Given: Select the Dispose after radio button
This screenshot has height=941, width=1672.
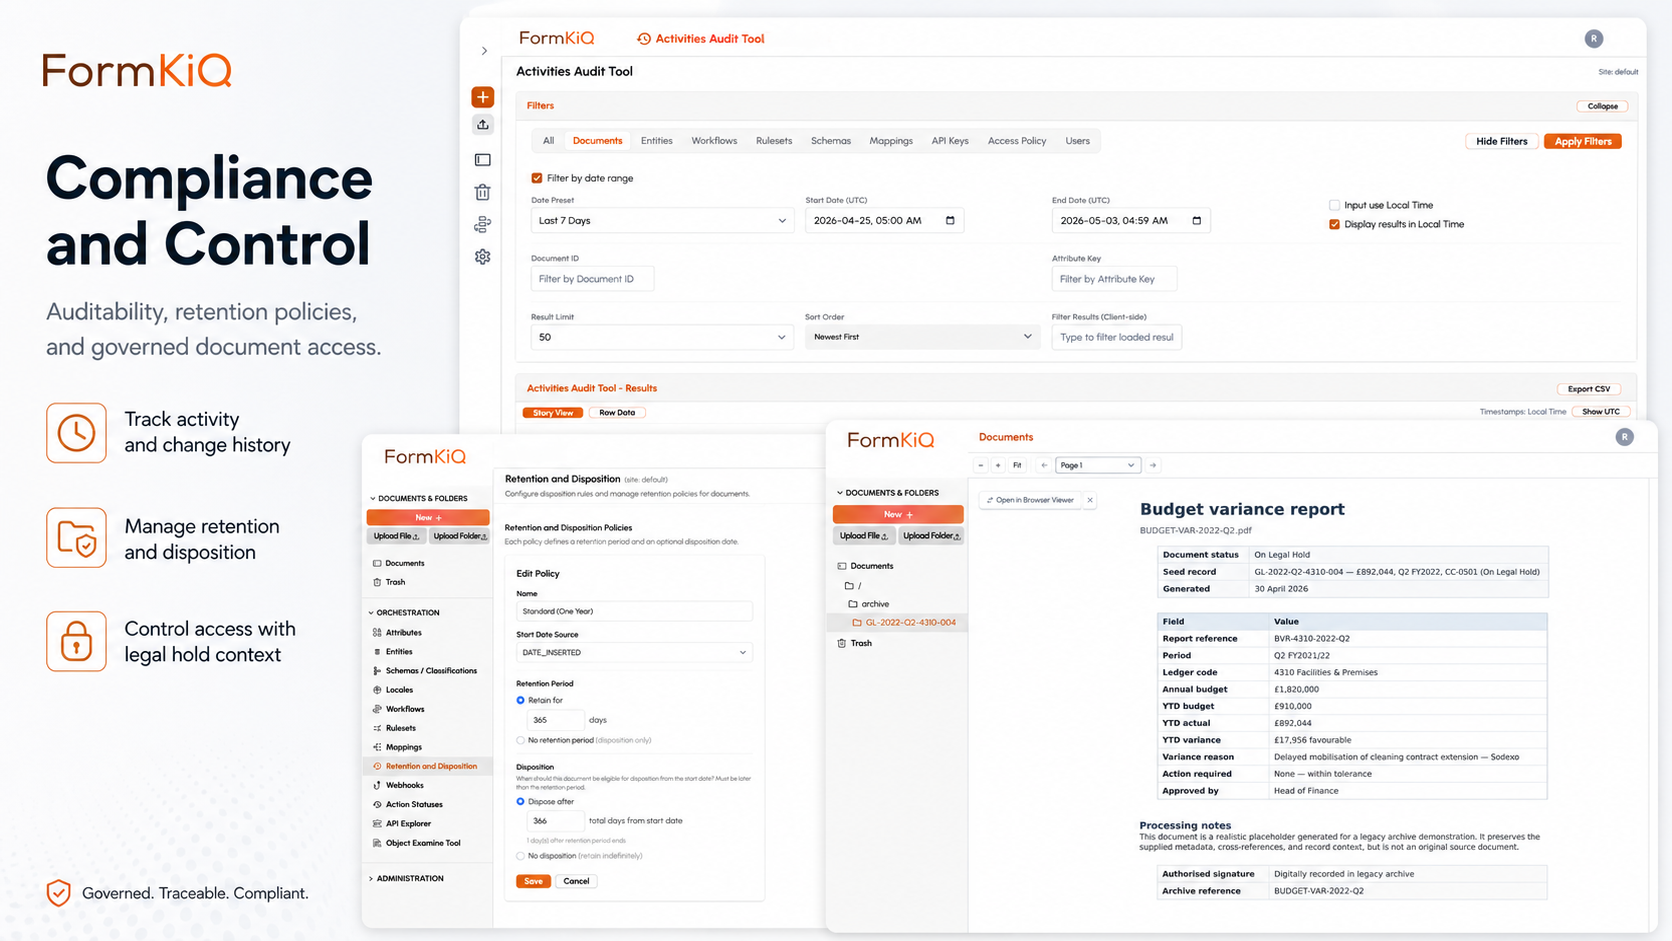Looking at the screenshot, I should point(520,801).
